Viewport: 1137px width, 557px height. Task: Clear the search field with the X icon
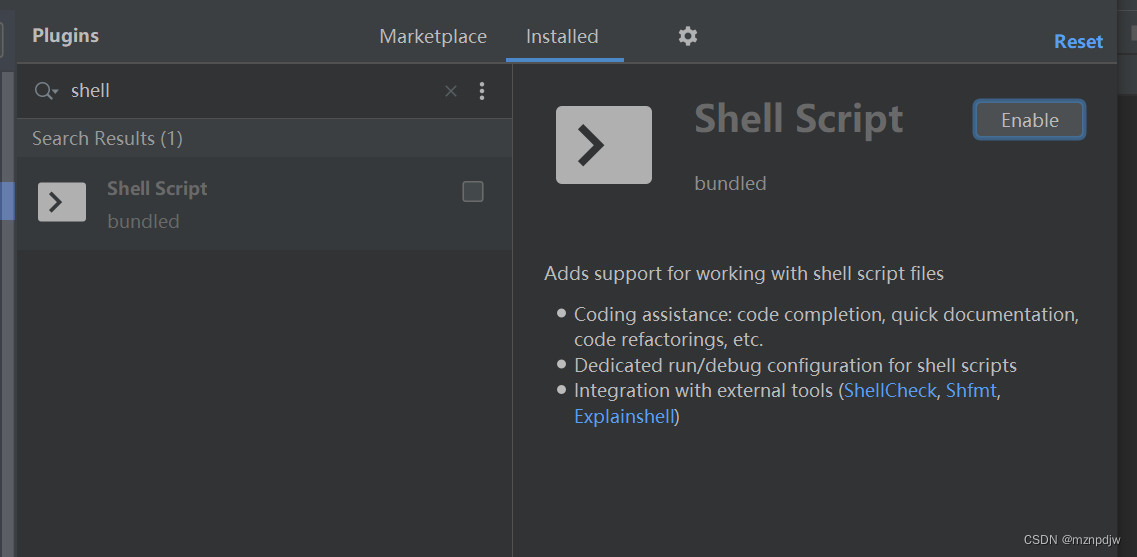click(x=450, y=91)
